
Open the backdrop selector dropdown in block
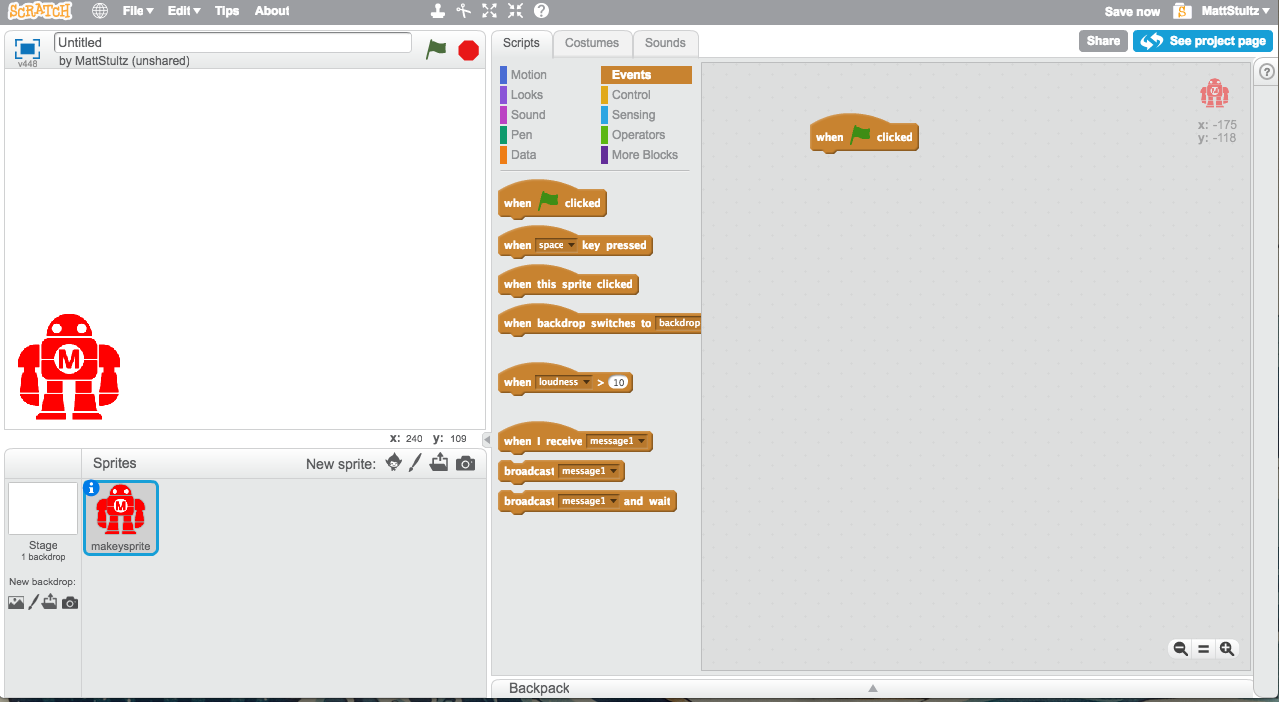[678, 323]
